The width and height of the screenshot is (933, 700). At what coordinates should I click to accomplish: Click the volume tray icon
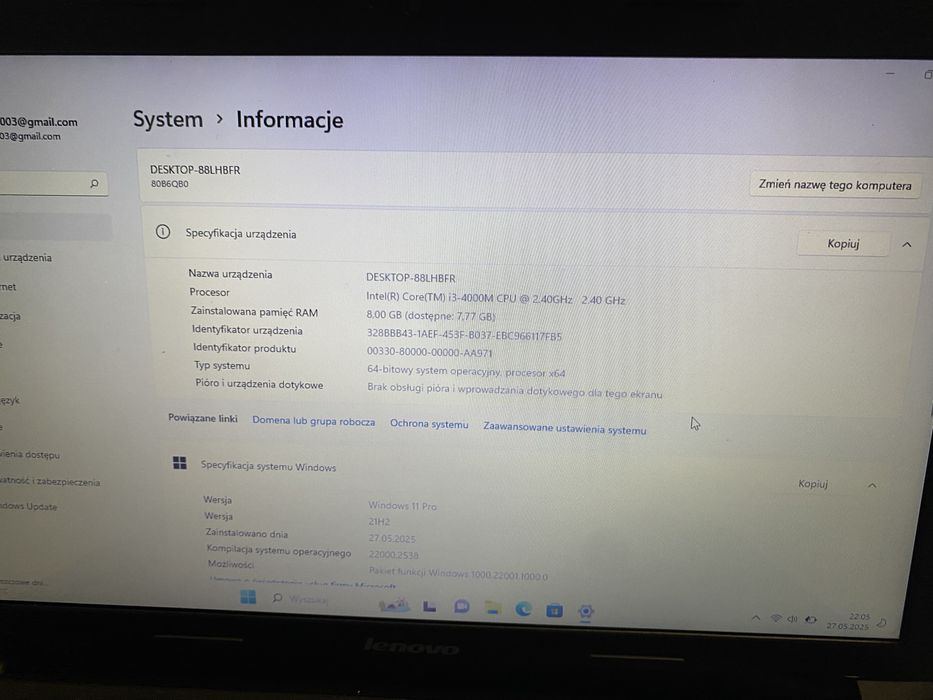click(x=792, y=619)
